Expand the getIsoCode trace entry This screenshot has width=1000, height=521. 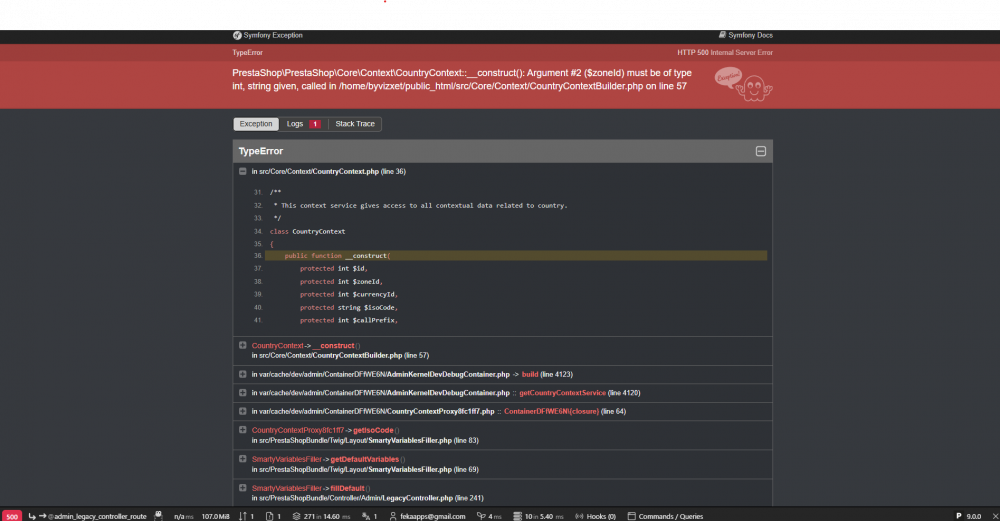pos(242,430)
